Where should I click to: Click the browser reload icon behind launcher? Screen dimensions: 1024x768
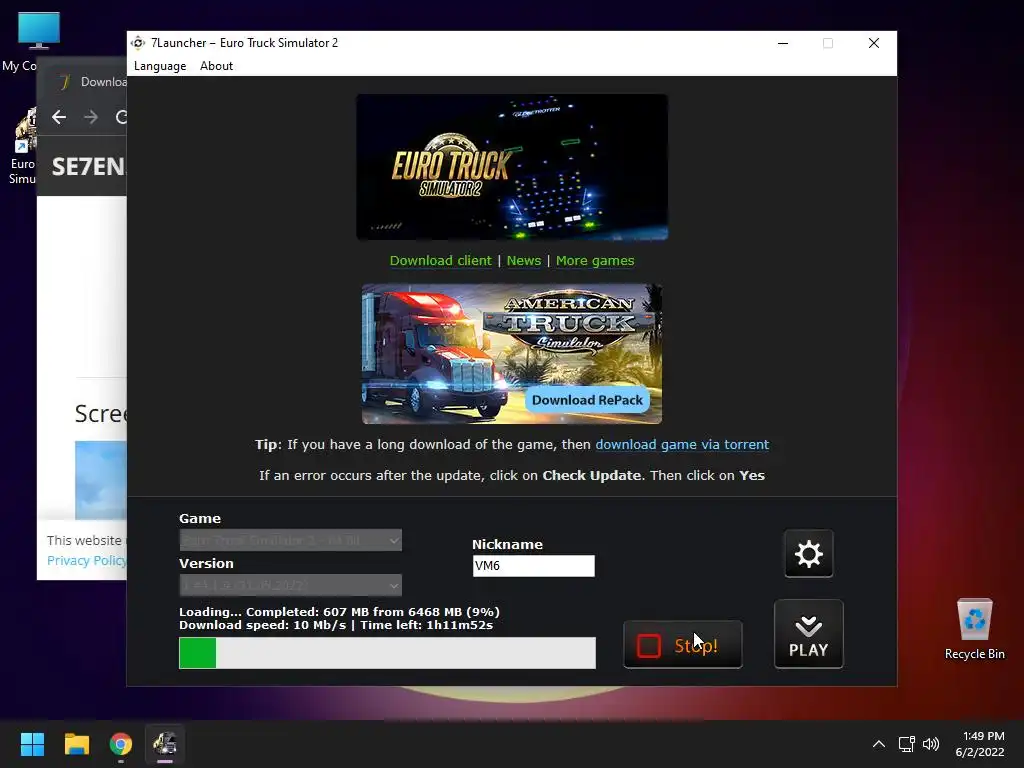click(121, 117)
